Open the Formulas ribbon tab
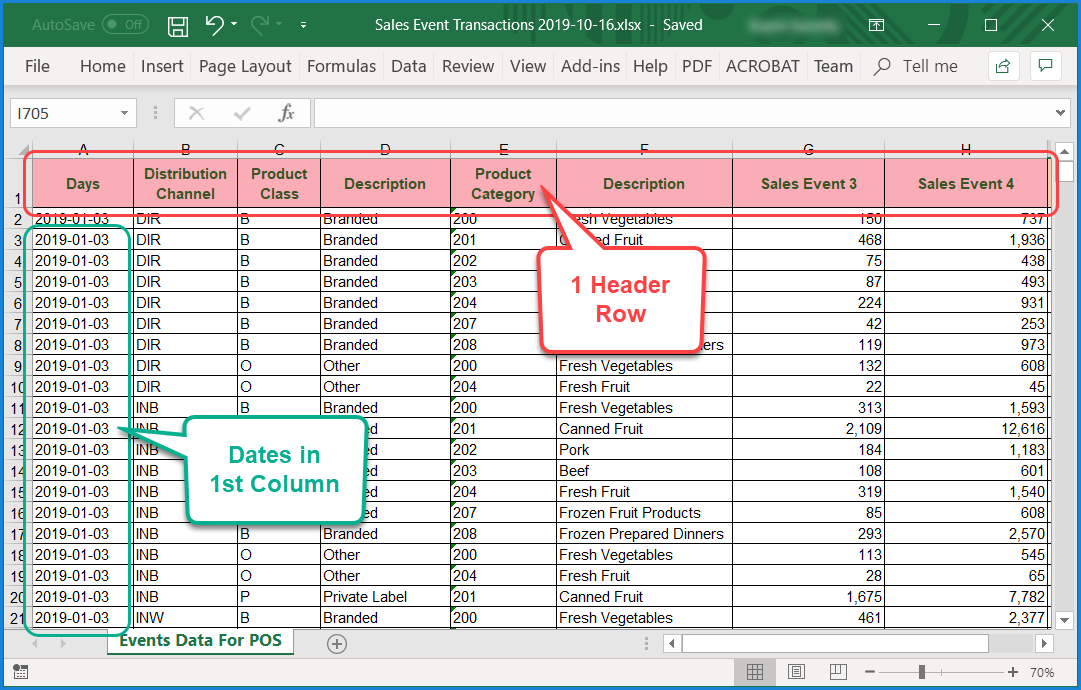The height and width of the screenshot is (690, 1081). point(341,66)
